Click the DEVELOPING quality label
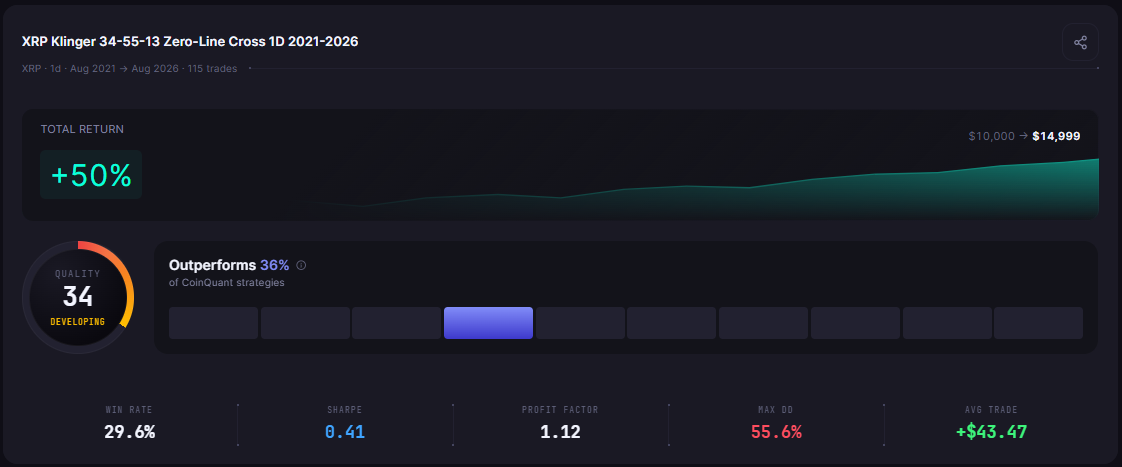 pyautogui.click(x=77, y=322)
